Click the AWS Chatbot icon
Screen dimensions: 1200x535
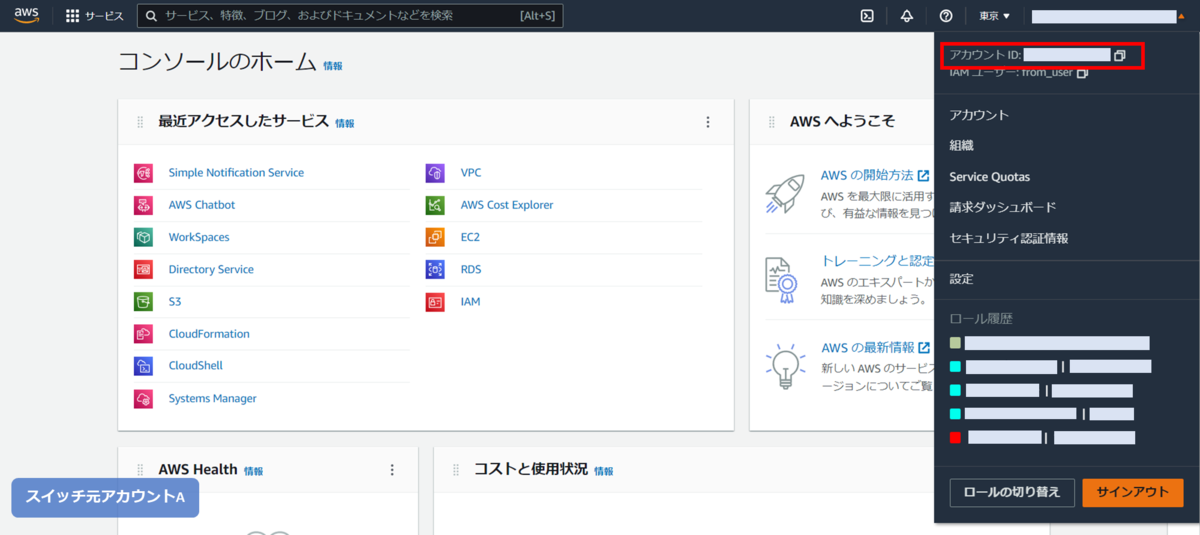(143, 205)
